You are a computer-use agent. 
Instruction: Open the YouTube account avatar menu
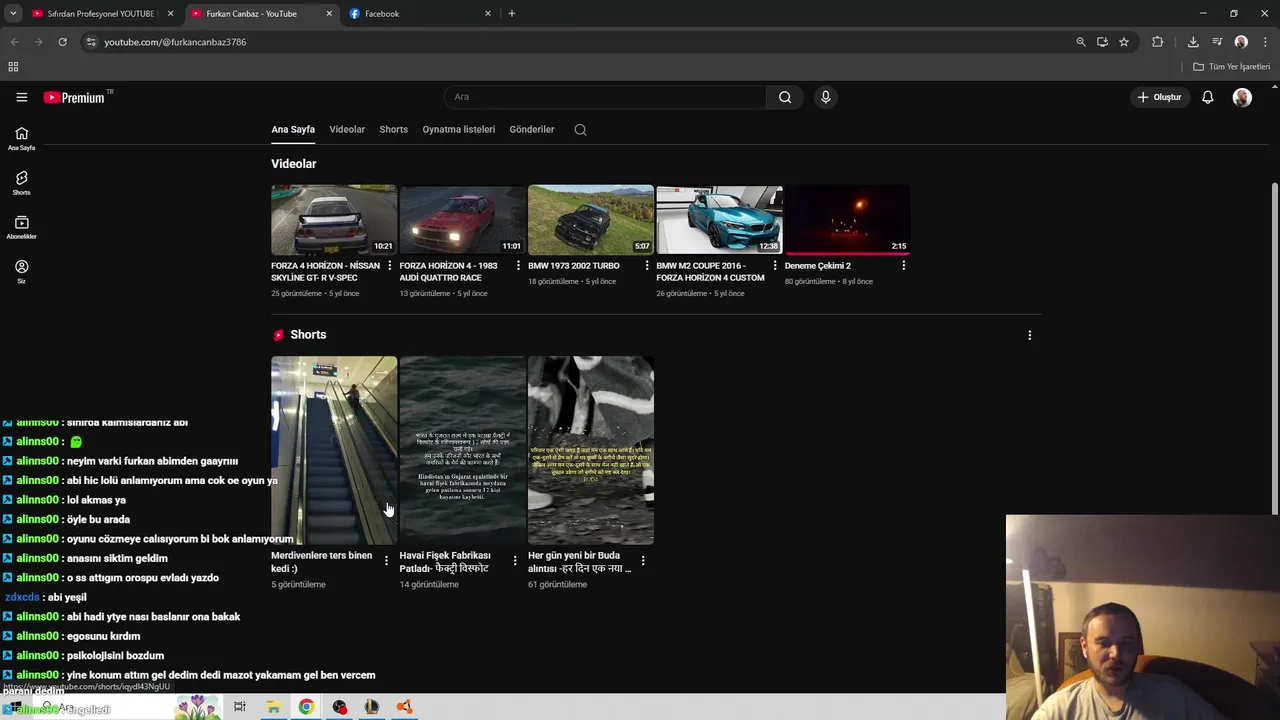pyautogui.click(x=1242, y=97)
